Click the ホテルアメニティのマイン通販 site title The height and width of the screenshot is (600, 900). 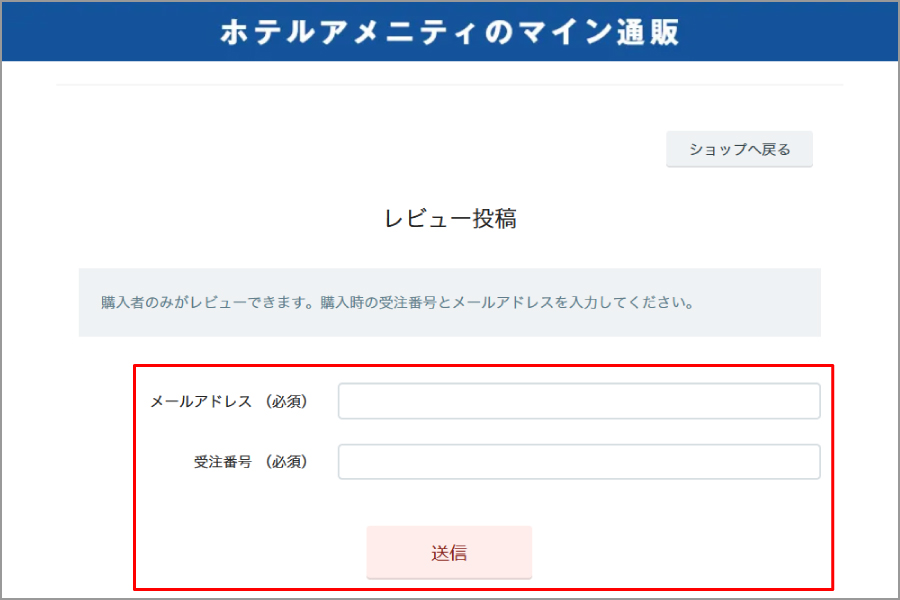pos(449,31)
